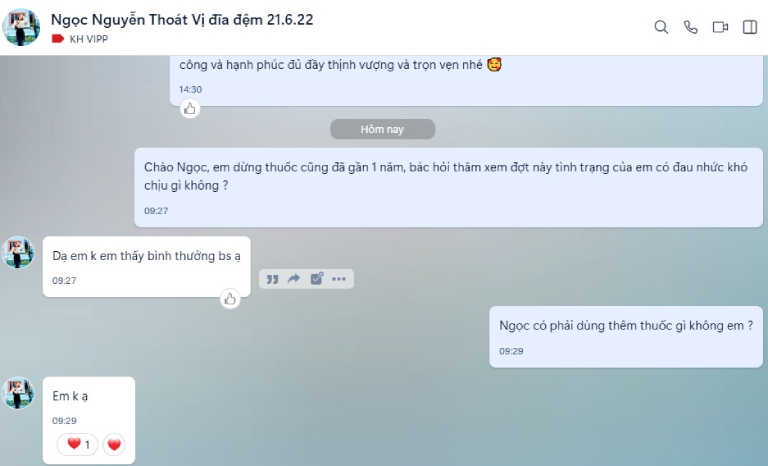768x466 pixels.
Task: Click the quote reply icon on the message
Action: (x=272, y=279)
